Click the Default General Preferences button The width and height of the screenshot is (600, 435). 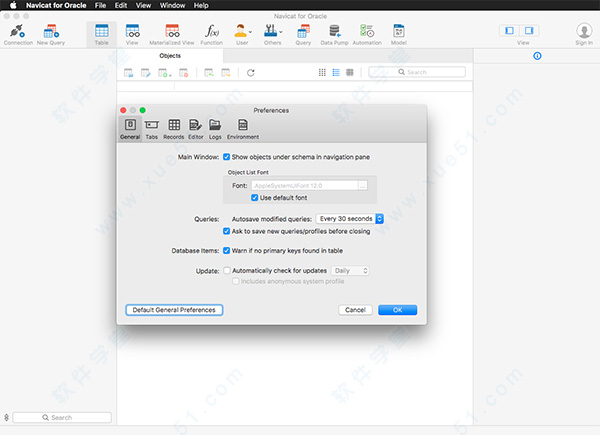(174, 310)
